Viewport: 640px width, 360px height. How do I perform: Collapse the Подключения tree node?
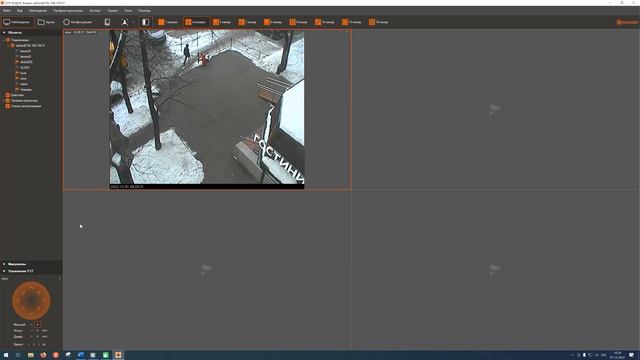coord(4,40)
